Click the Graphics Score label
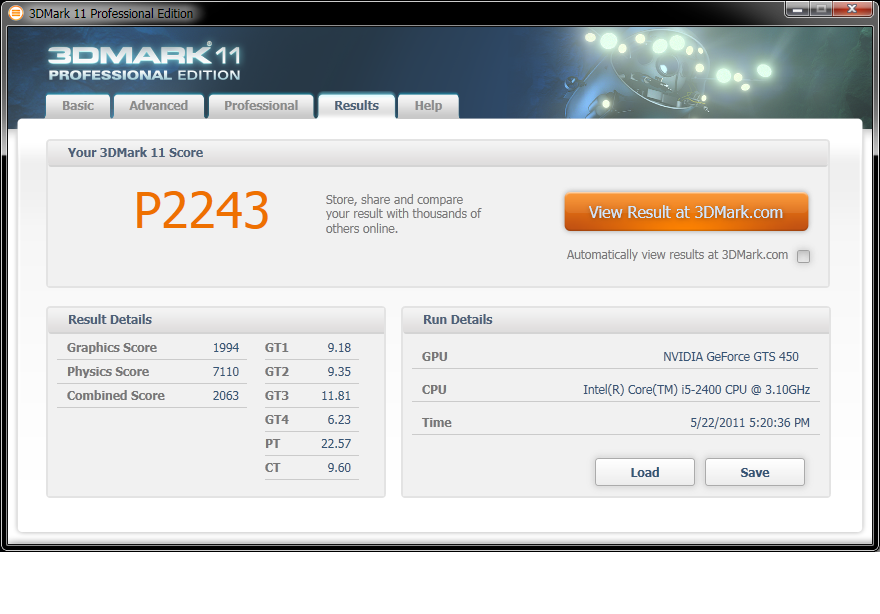 112,348
